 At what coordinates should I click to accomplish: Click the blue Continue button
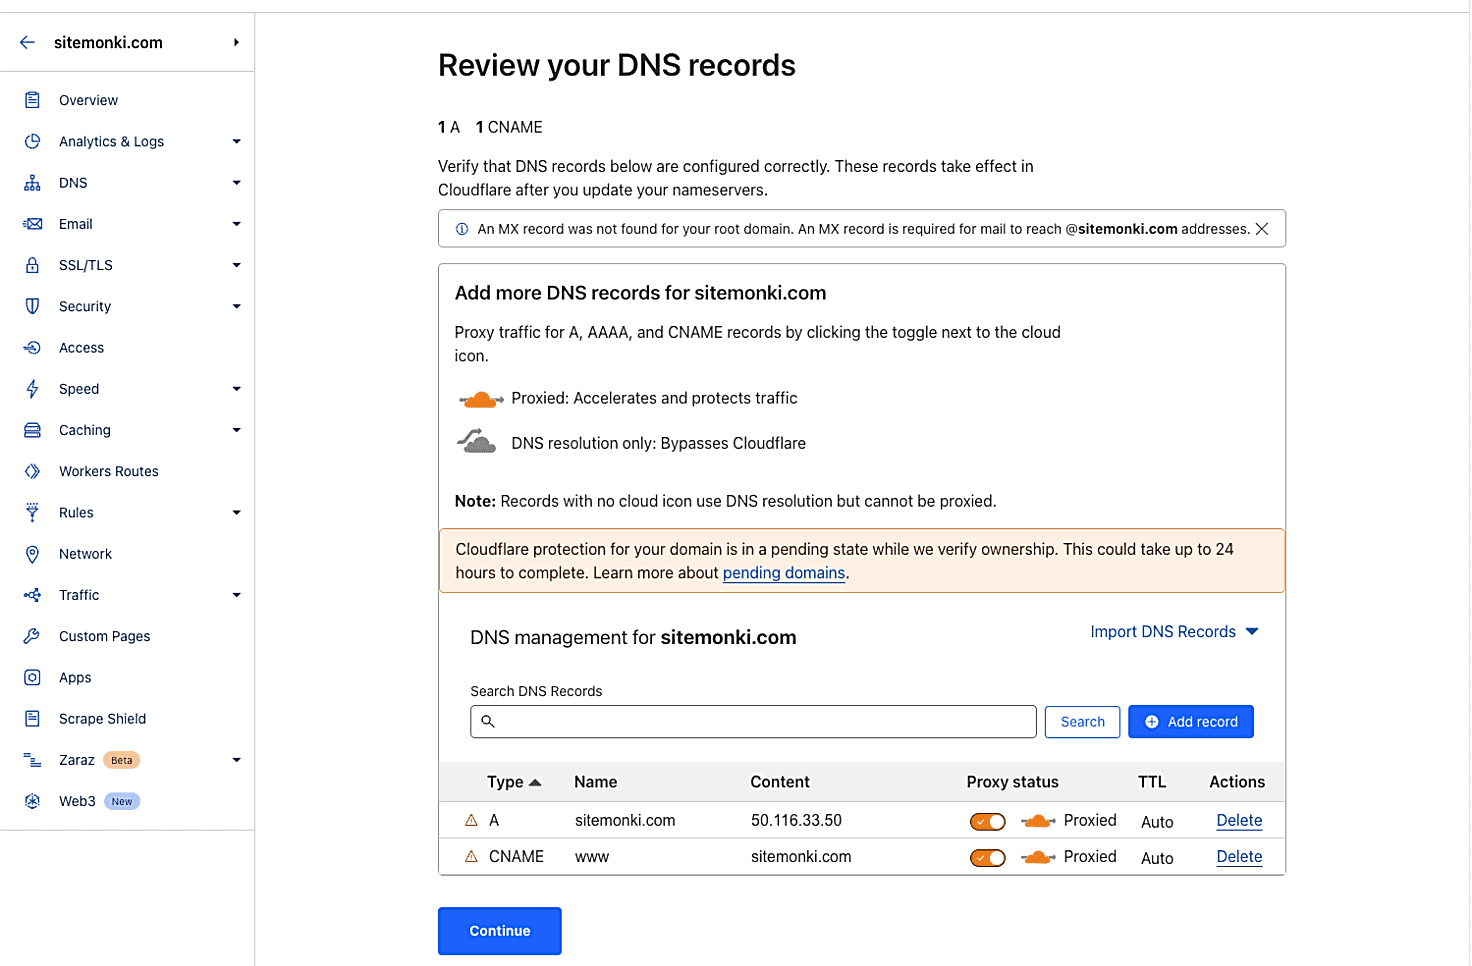pyautogui.click(x=500, y=931)
